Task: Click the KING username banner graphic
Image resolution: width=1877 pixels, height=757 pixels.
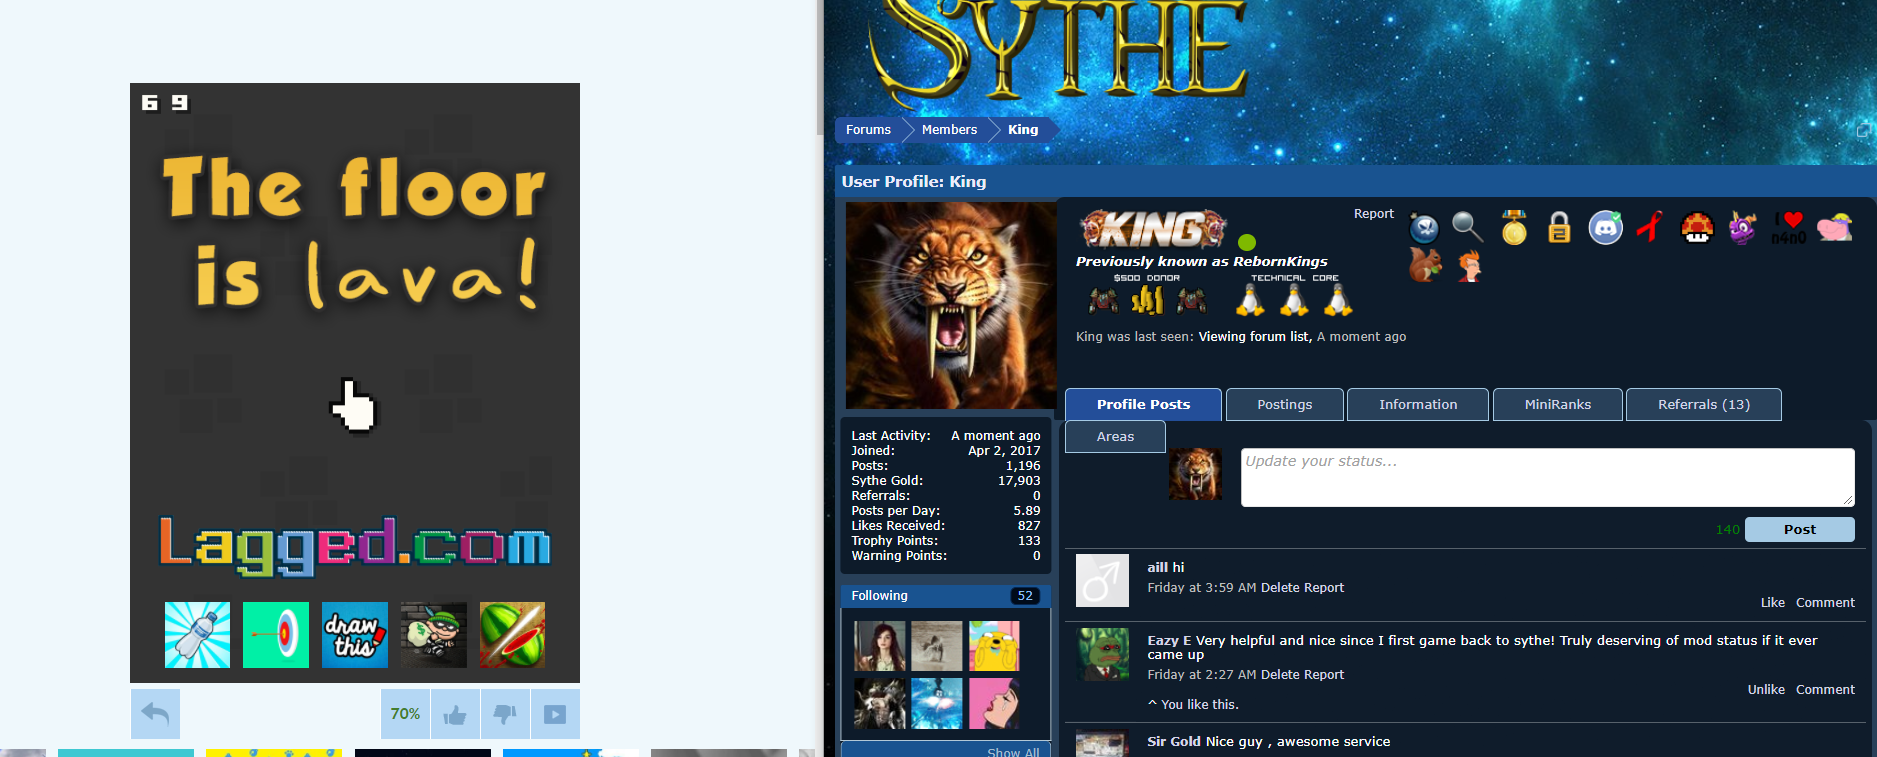Action: tap(1153, 229)
